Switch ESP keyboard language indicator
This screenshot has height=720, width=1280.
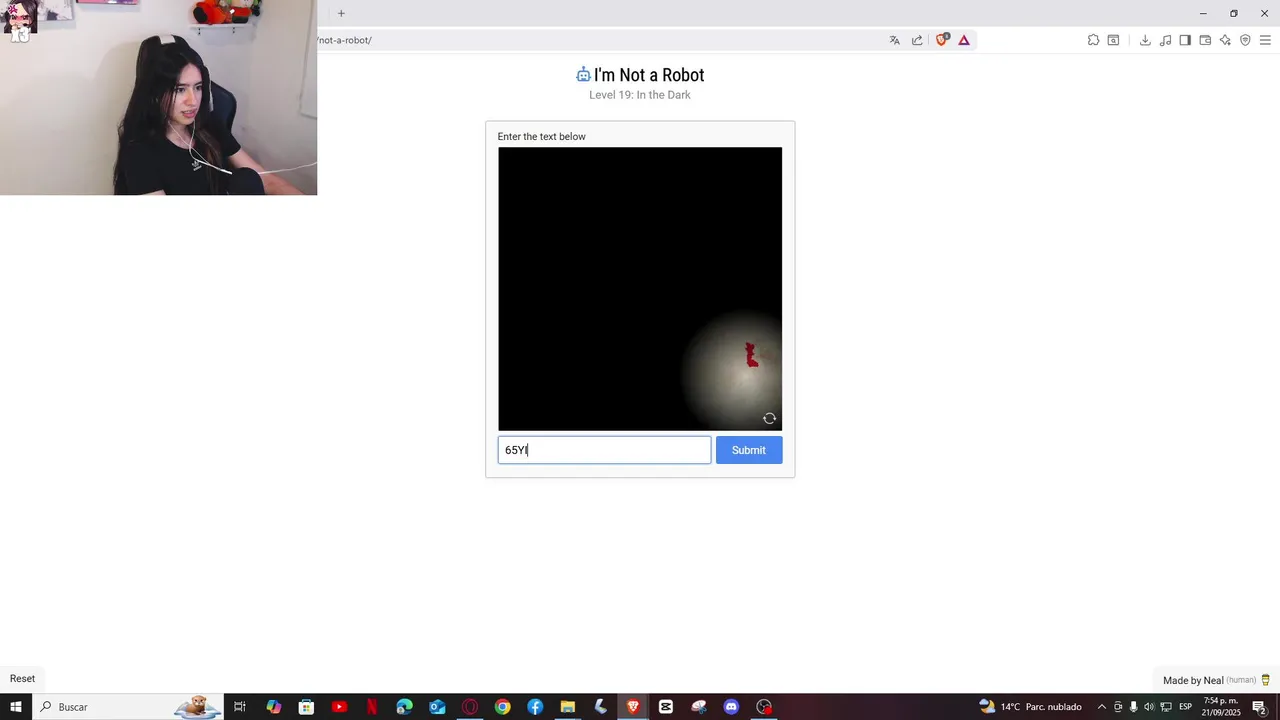click(1185, 707)
